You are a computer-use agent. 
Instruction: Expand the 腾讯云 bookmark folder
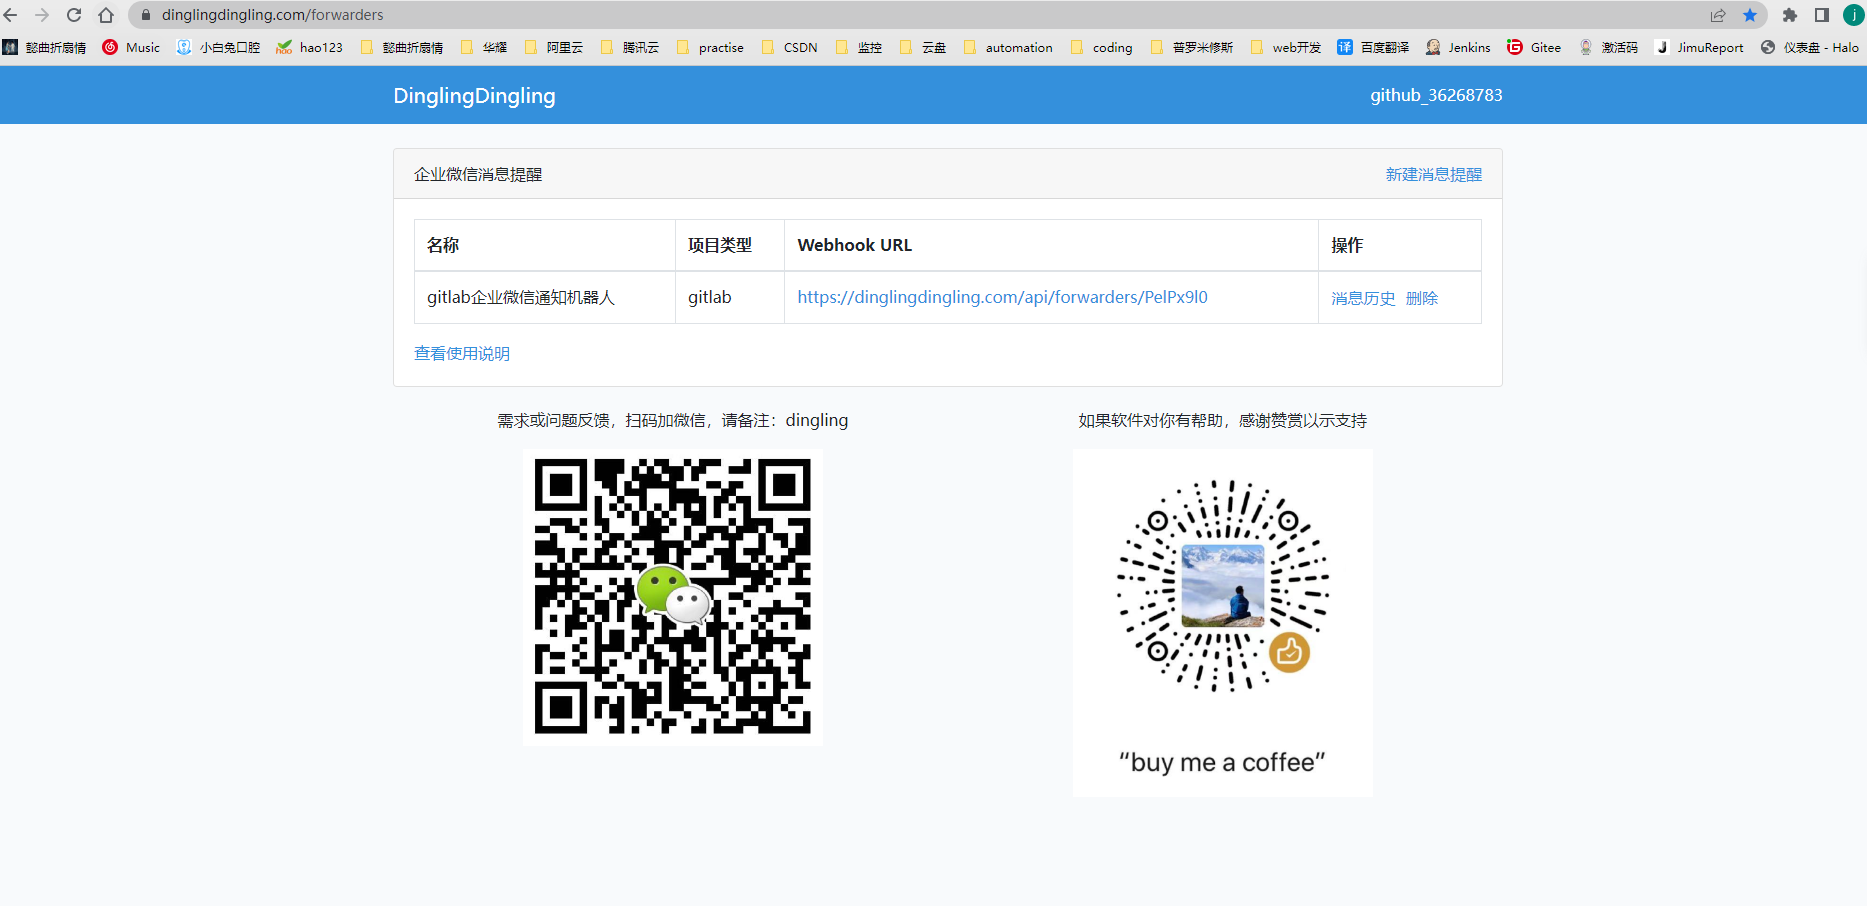click(630, 47)
